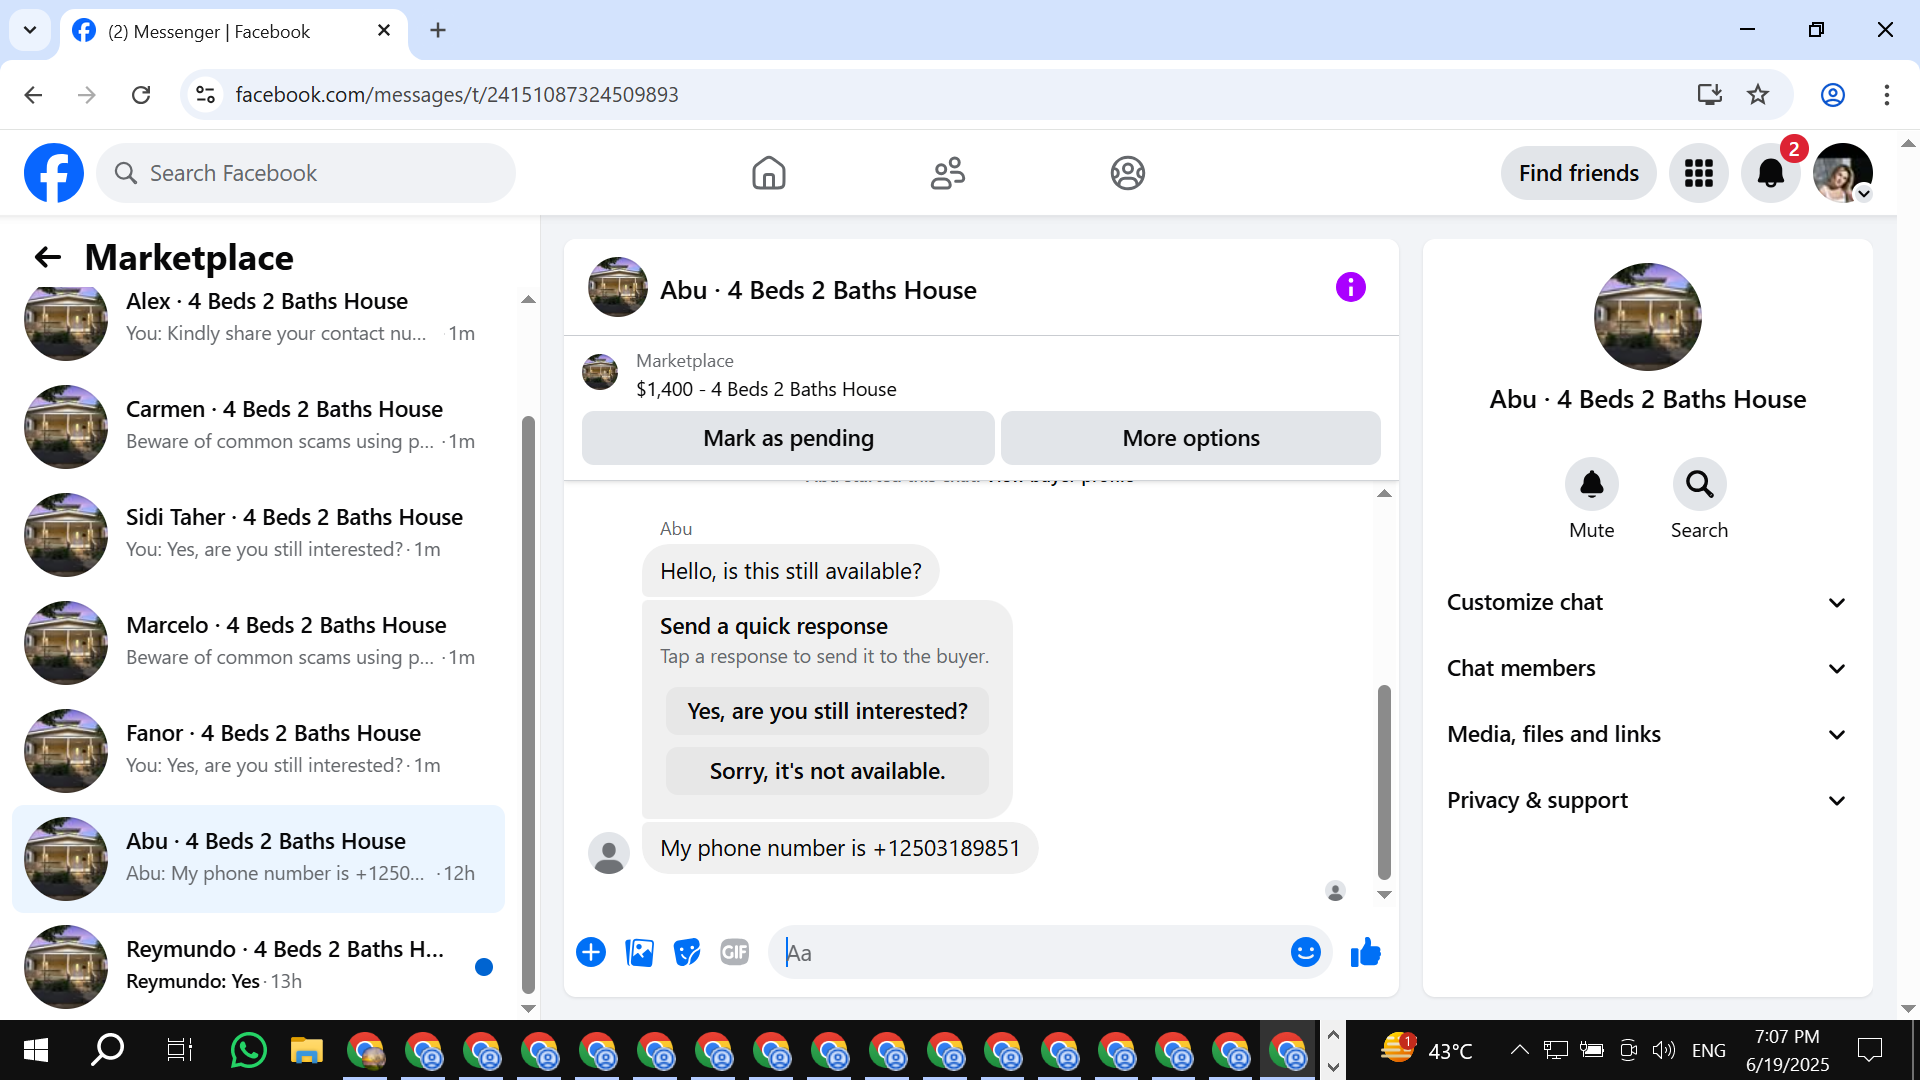Focus the Search Facebook field
The image size is (1920, 1080).
(306, 173)
